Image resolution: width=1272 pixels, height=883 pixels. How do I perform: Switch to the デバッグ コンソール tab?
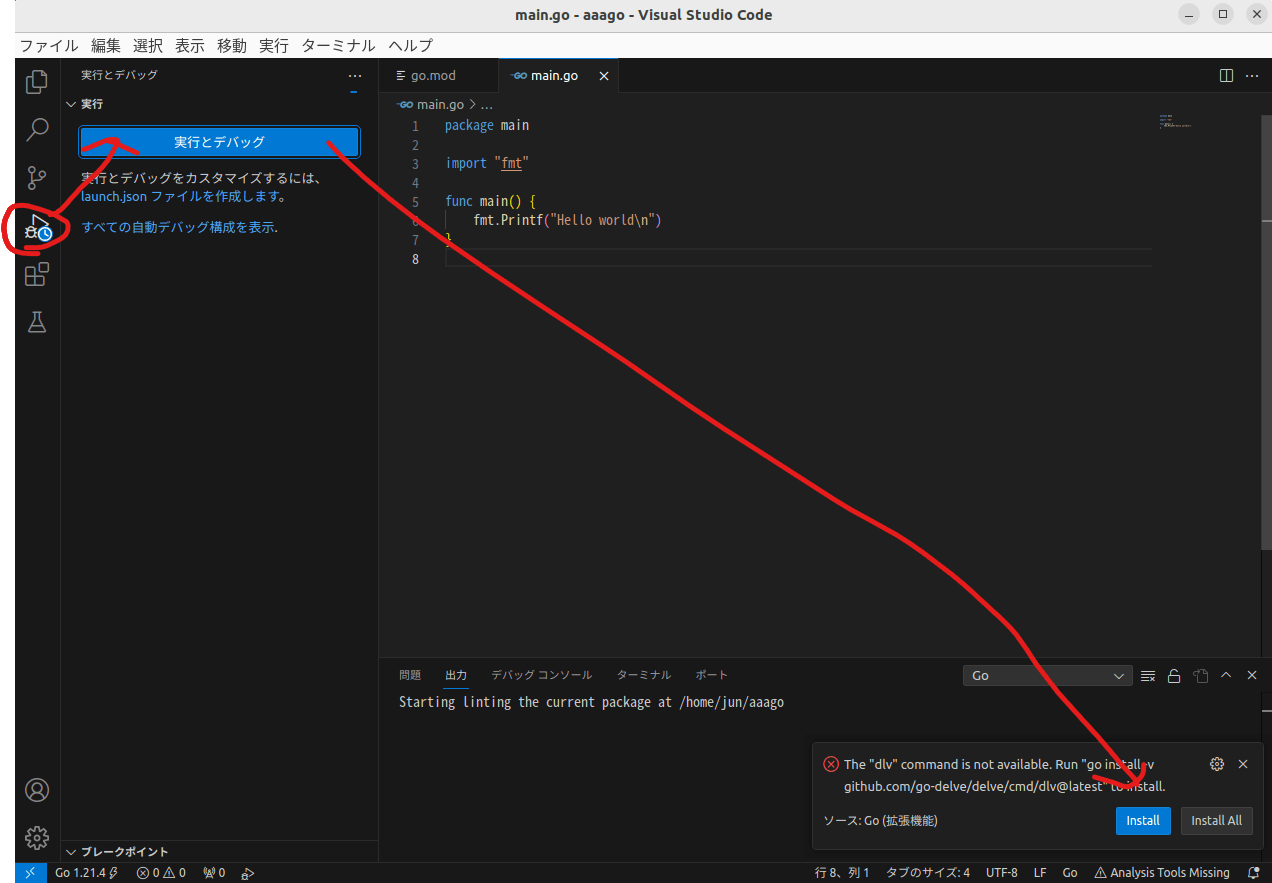541,675
